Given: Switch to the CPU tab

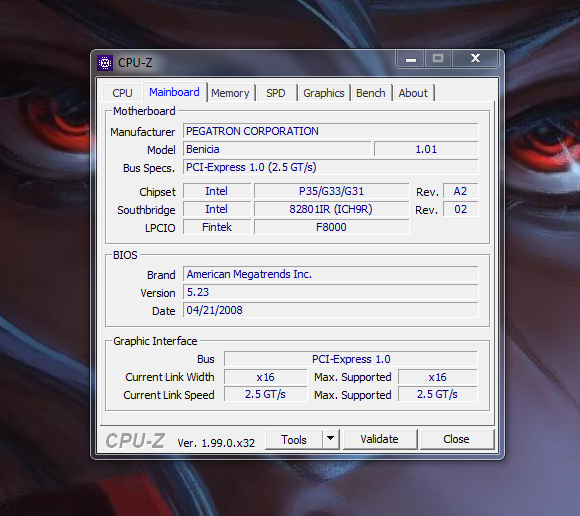Looking at the screenshot, I should coord(122,93).
